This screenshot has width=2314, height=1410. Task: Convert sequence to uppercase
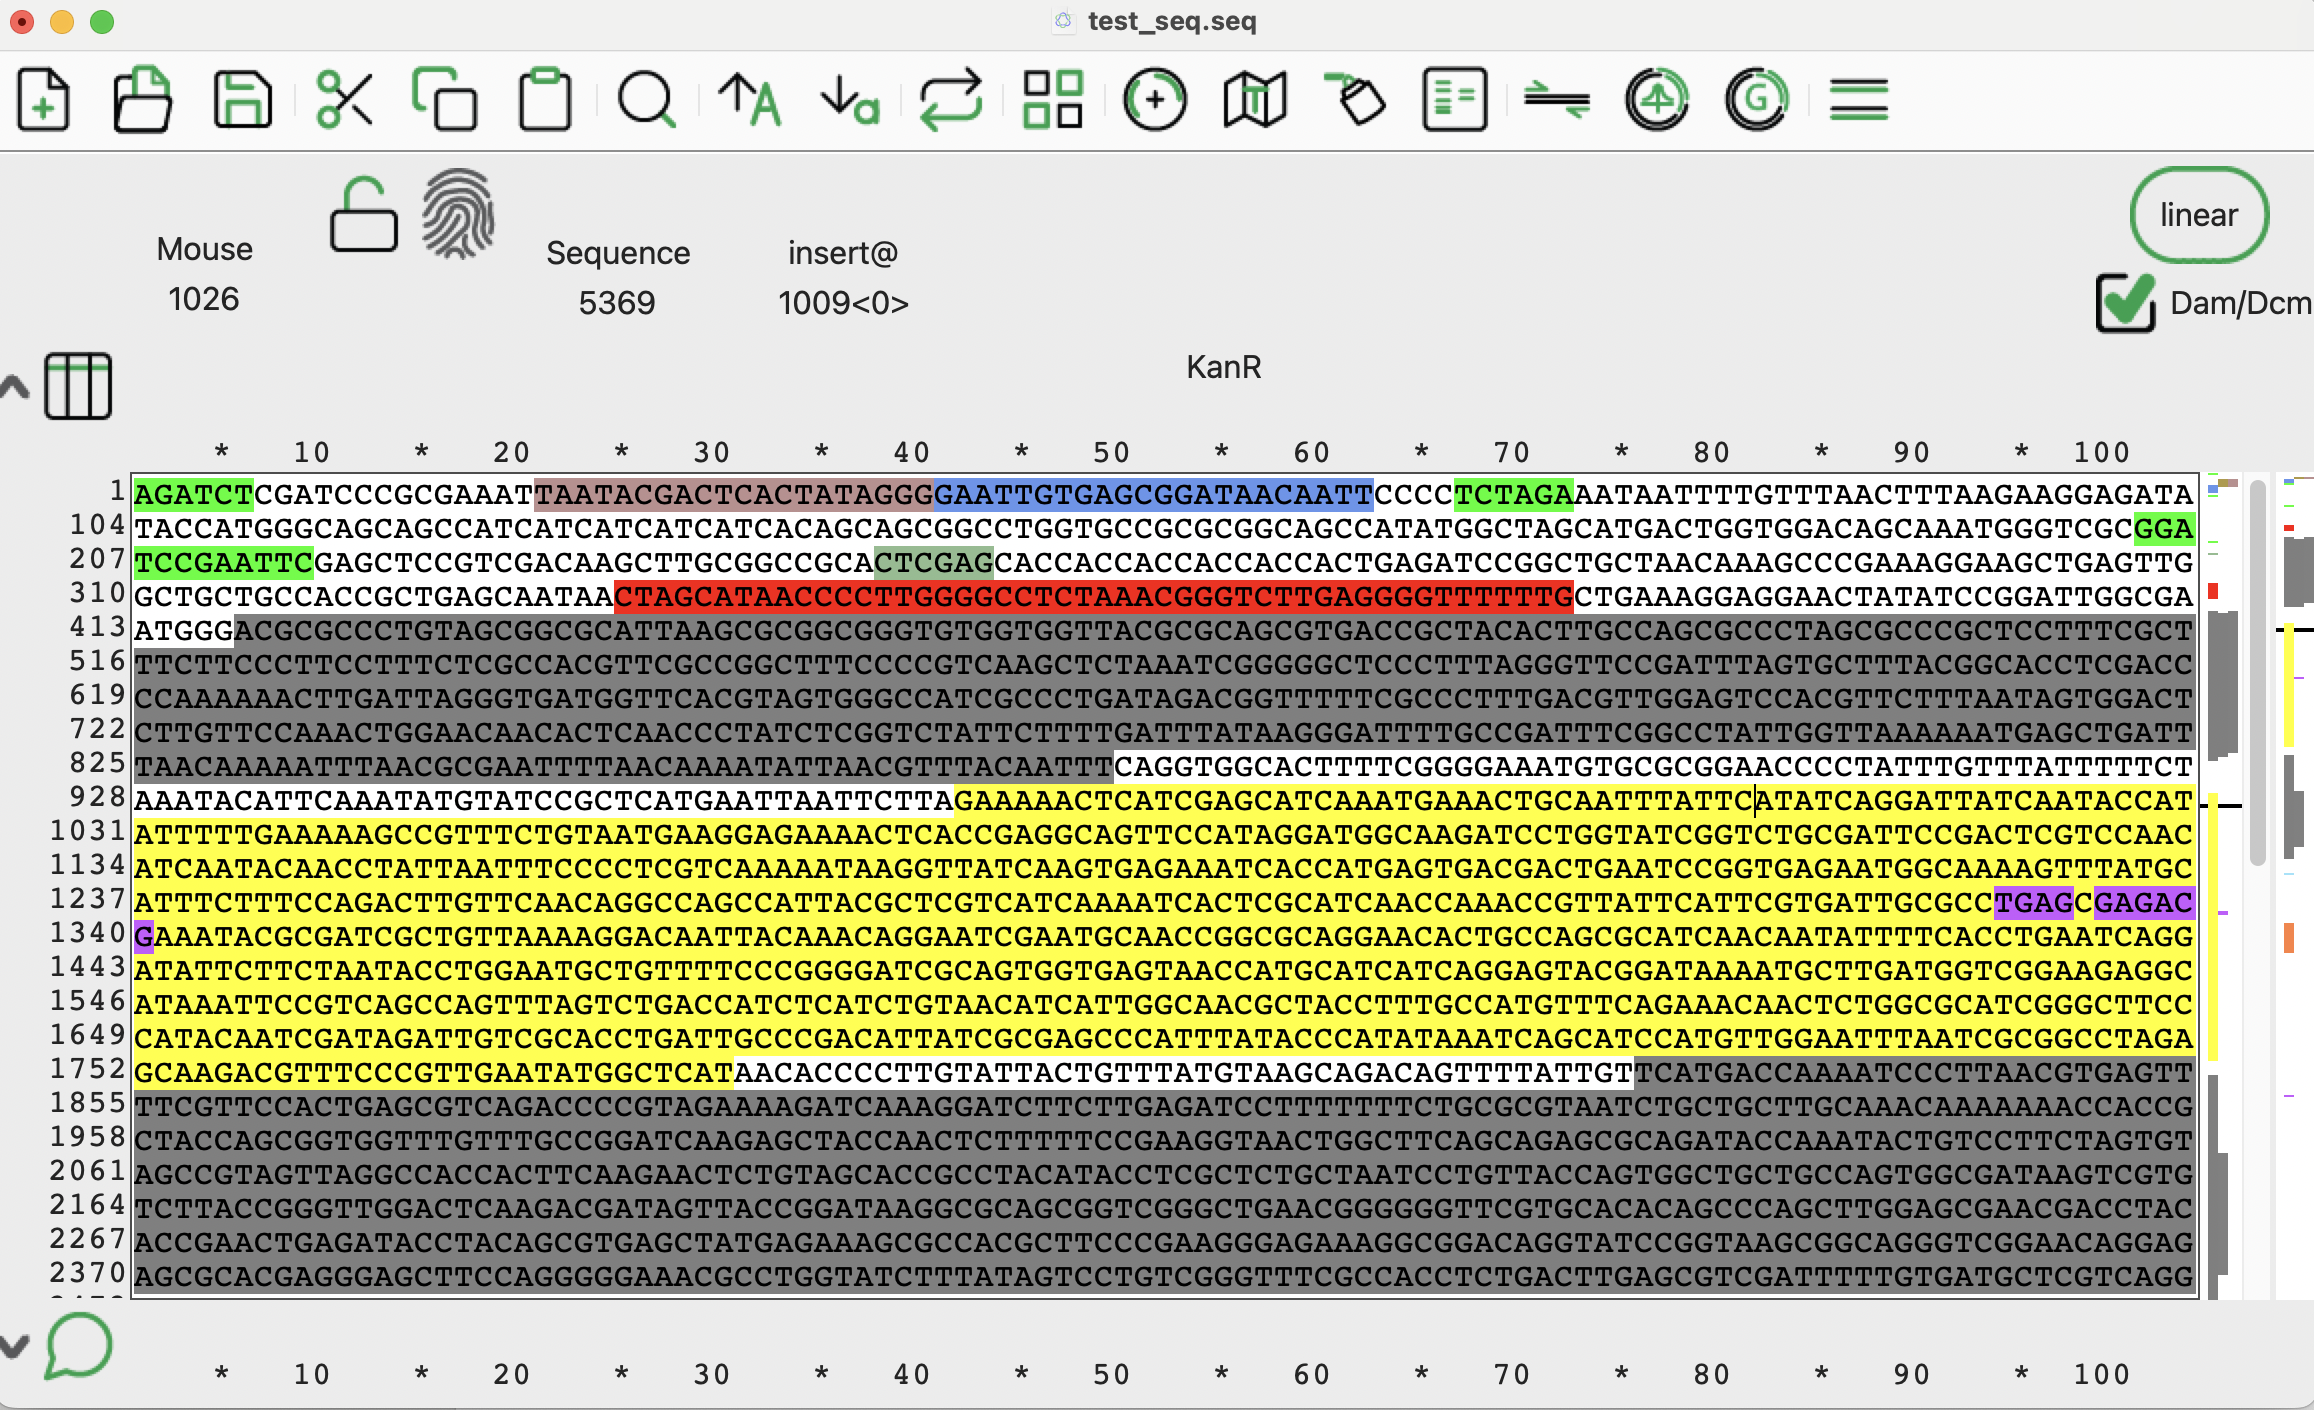(x=749, y=99)
